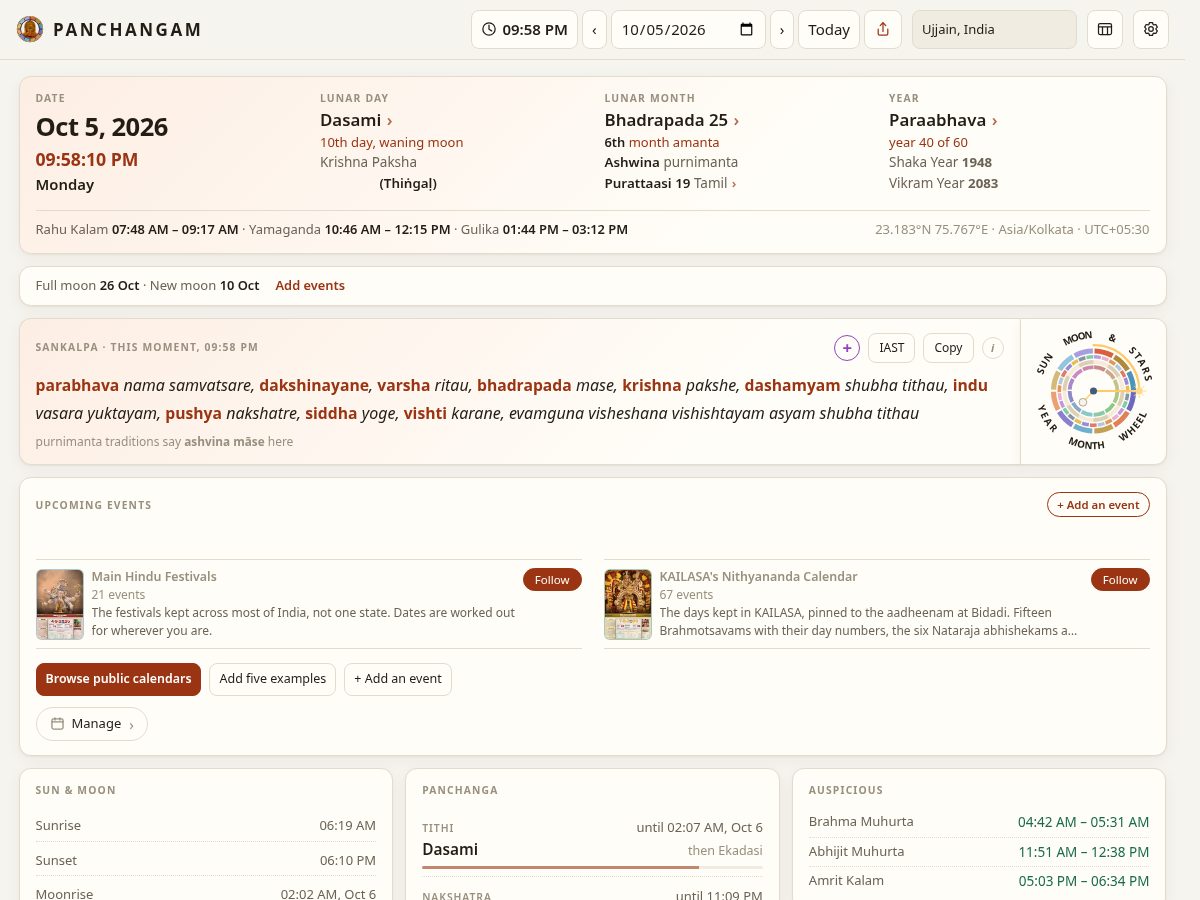The height and width of the screenshot is (900, 1200).
Task: Click the Dasami tithi progress bar
Action: [592, 867]
